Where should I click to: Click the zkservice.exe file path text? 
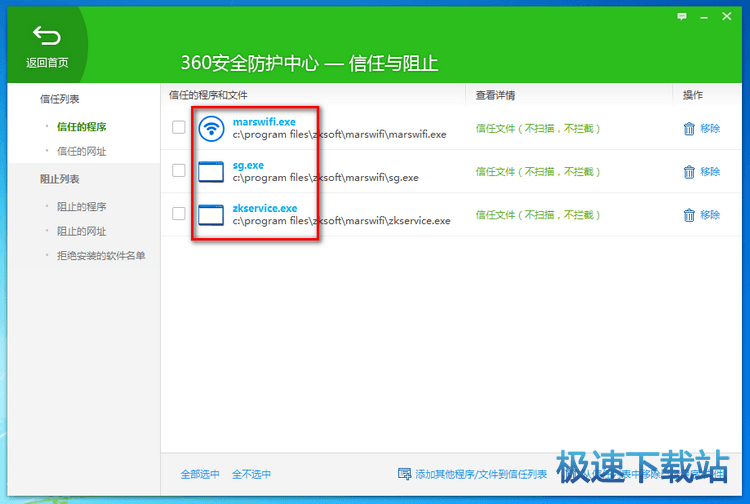pos(342,221)
